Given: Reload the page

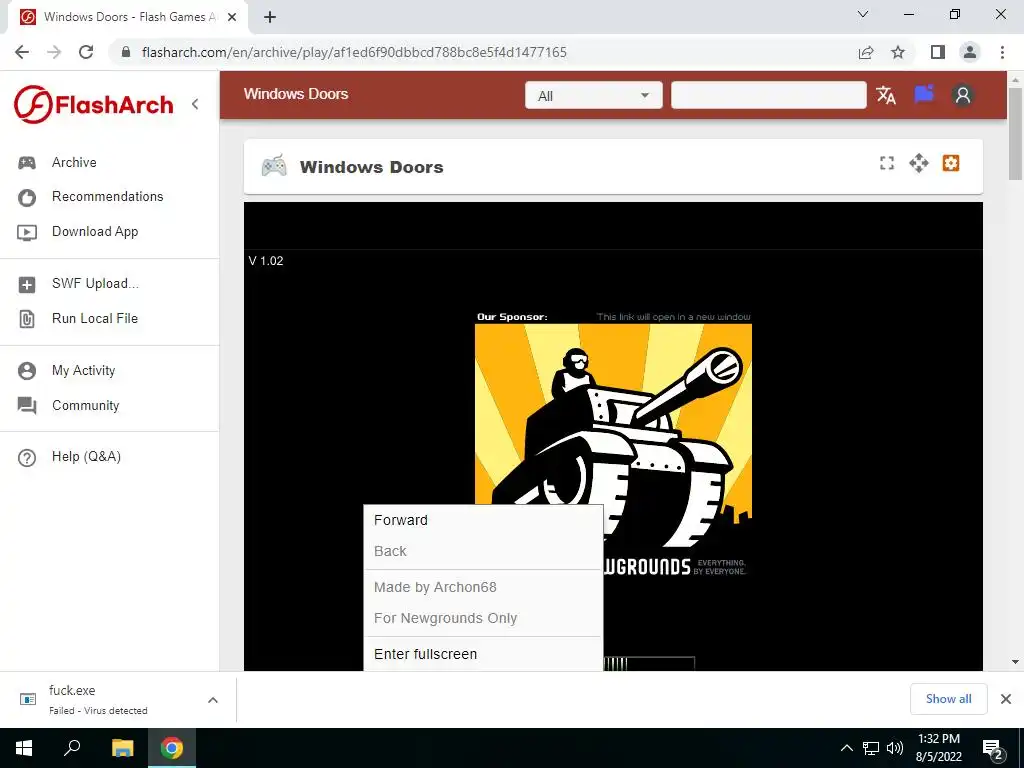Looking at the screenshot, I should (86, 52).
